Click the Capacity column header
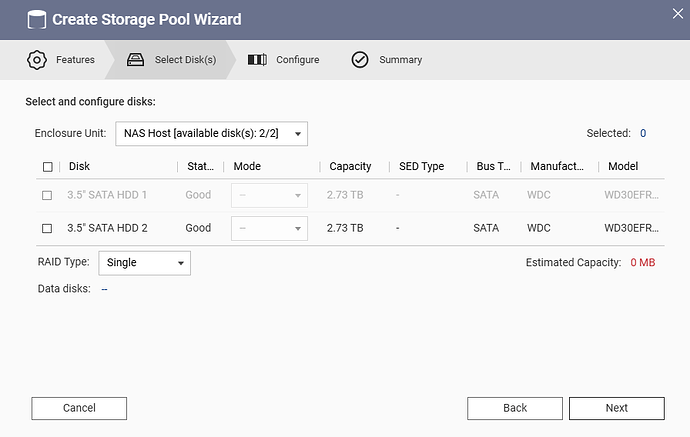Viewport: 690px width, 437px height. tap(350, 166)
